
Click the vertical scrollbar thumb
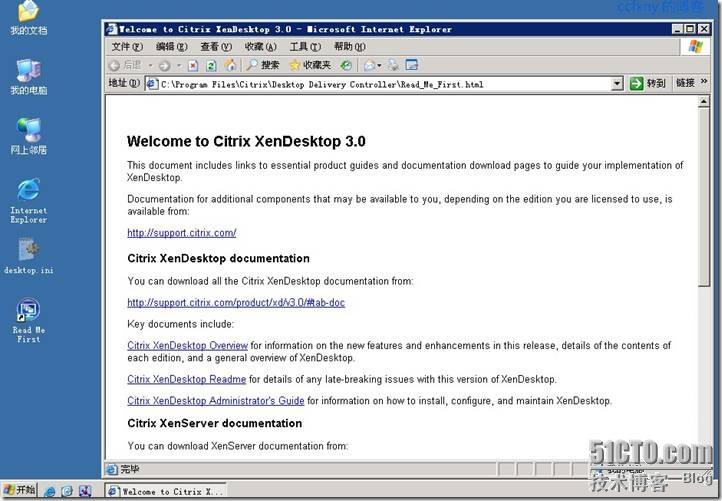(703, 197)
